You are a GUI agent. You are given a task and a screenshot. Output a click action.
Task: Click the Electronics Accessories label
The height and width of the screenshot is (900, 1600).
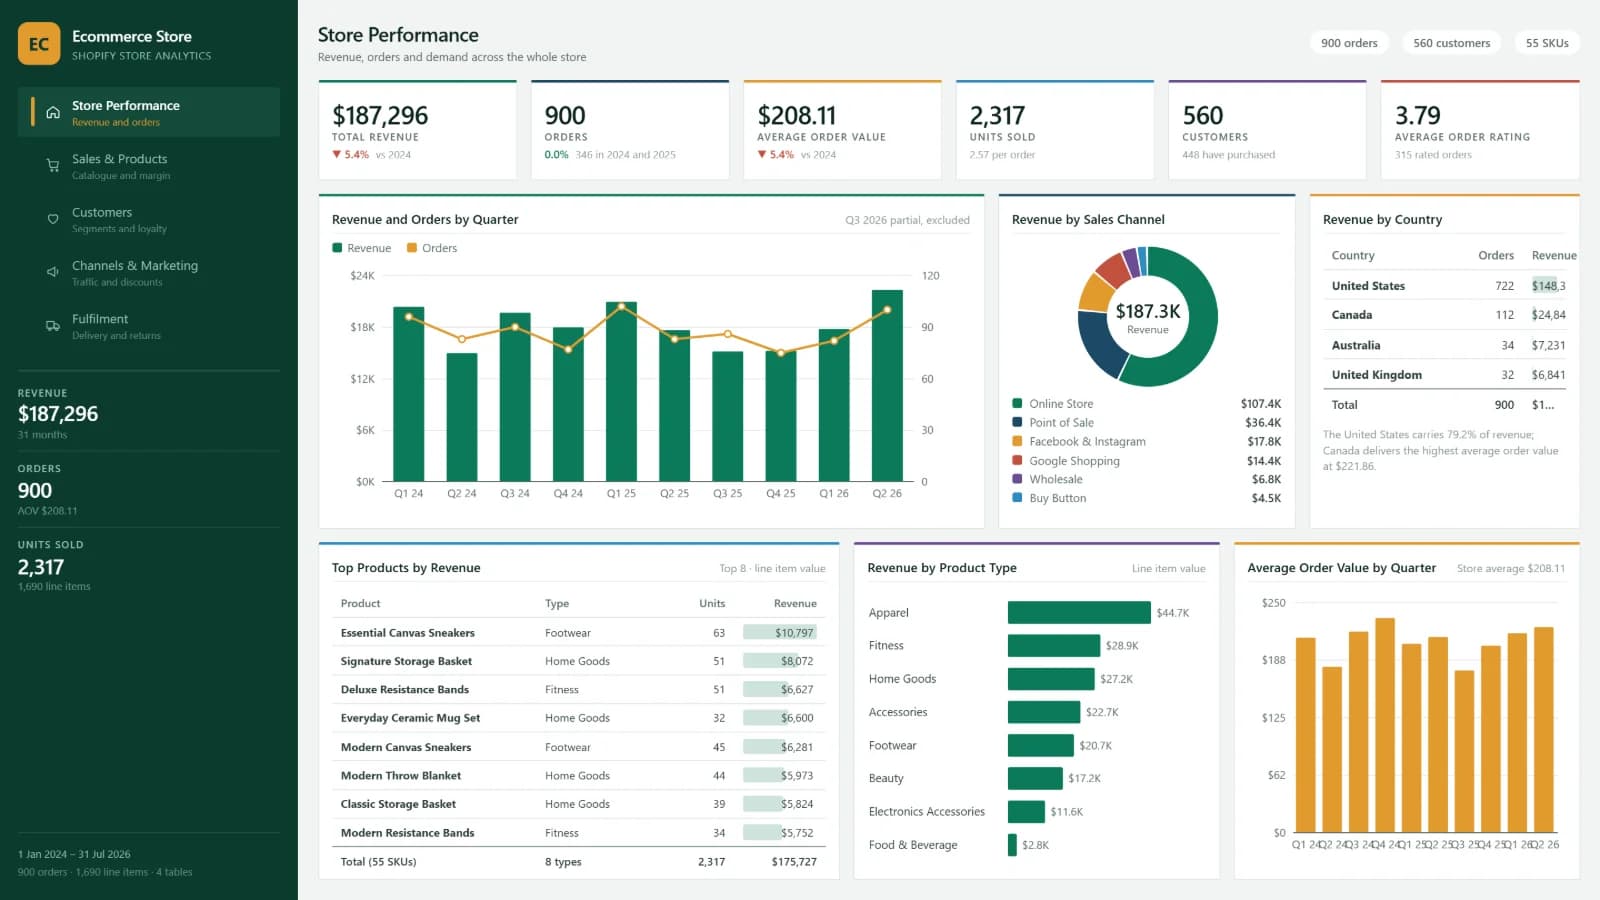tap(927, 812)
